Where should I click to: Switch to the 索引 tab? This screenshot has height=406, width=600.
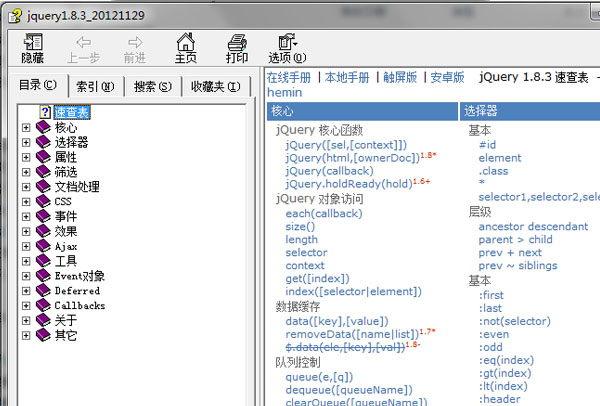(x=95, y=86)
